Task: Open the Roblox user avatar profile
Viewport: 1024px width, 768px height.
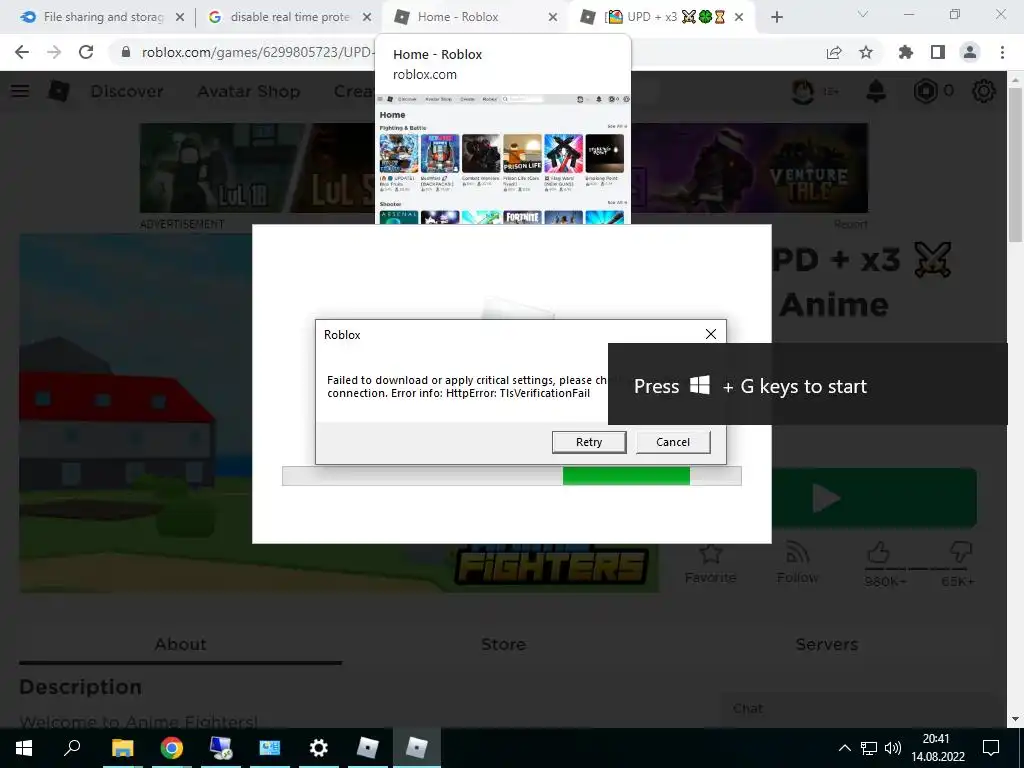Action: point(803,91)
